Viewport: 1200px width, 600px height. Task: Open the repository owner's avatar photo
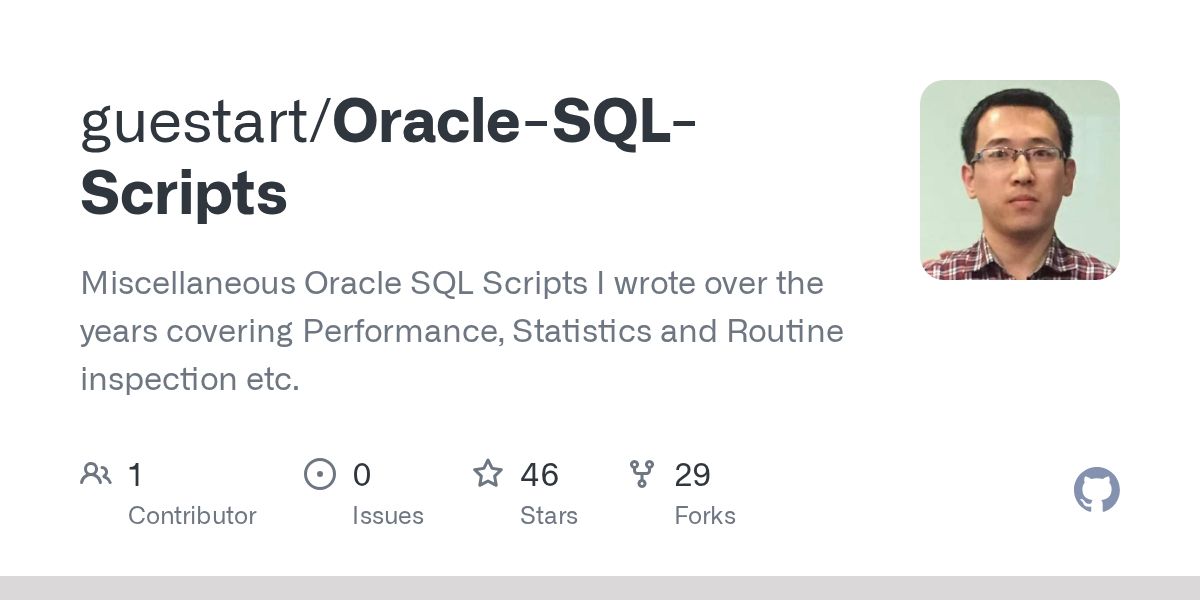[1019, 180]
